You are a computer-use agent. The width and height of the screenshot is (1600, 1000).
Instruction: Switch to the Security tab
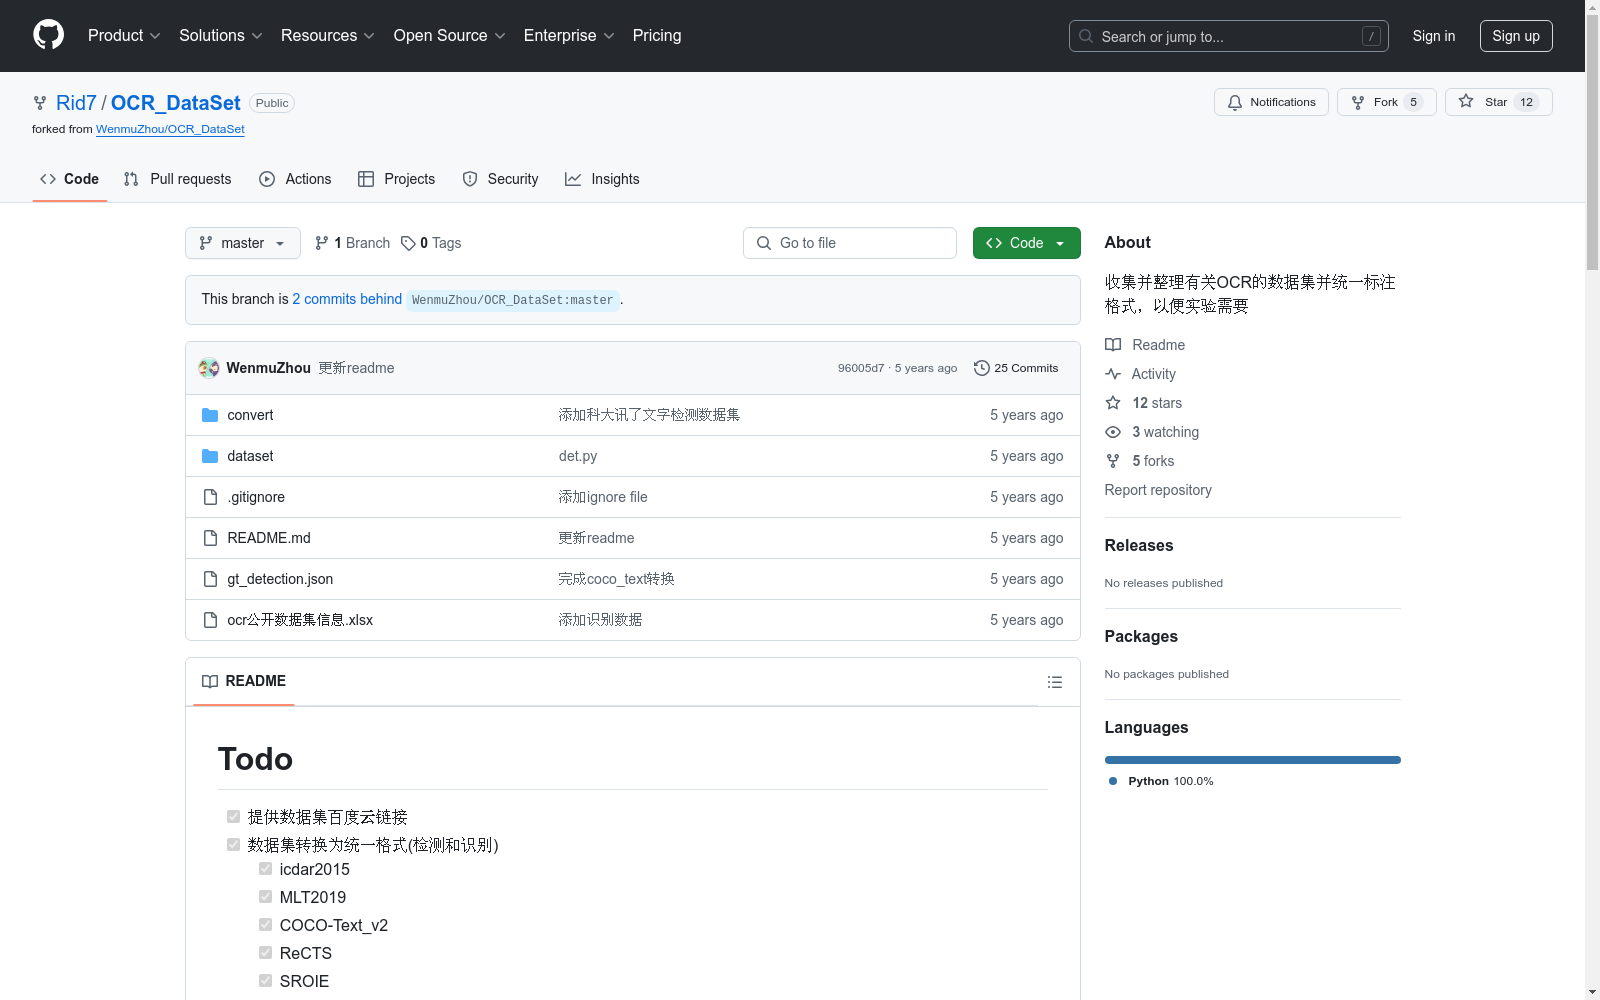pos(501,179)
